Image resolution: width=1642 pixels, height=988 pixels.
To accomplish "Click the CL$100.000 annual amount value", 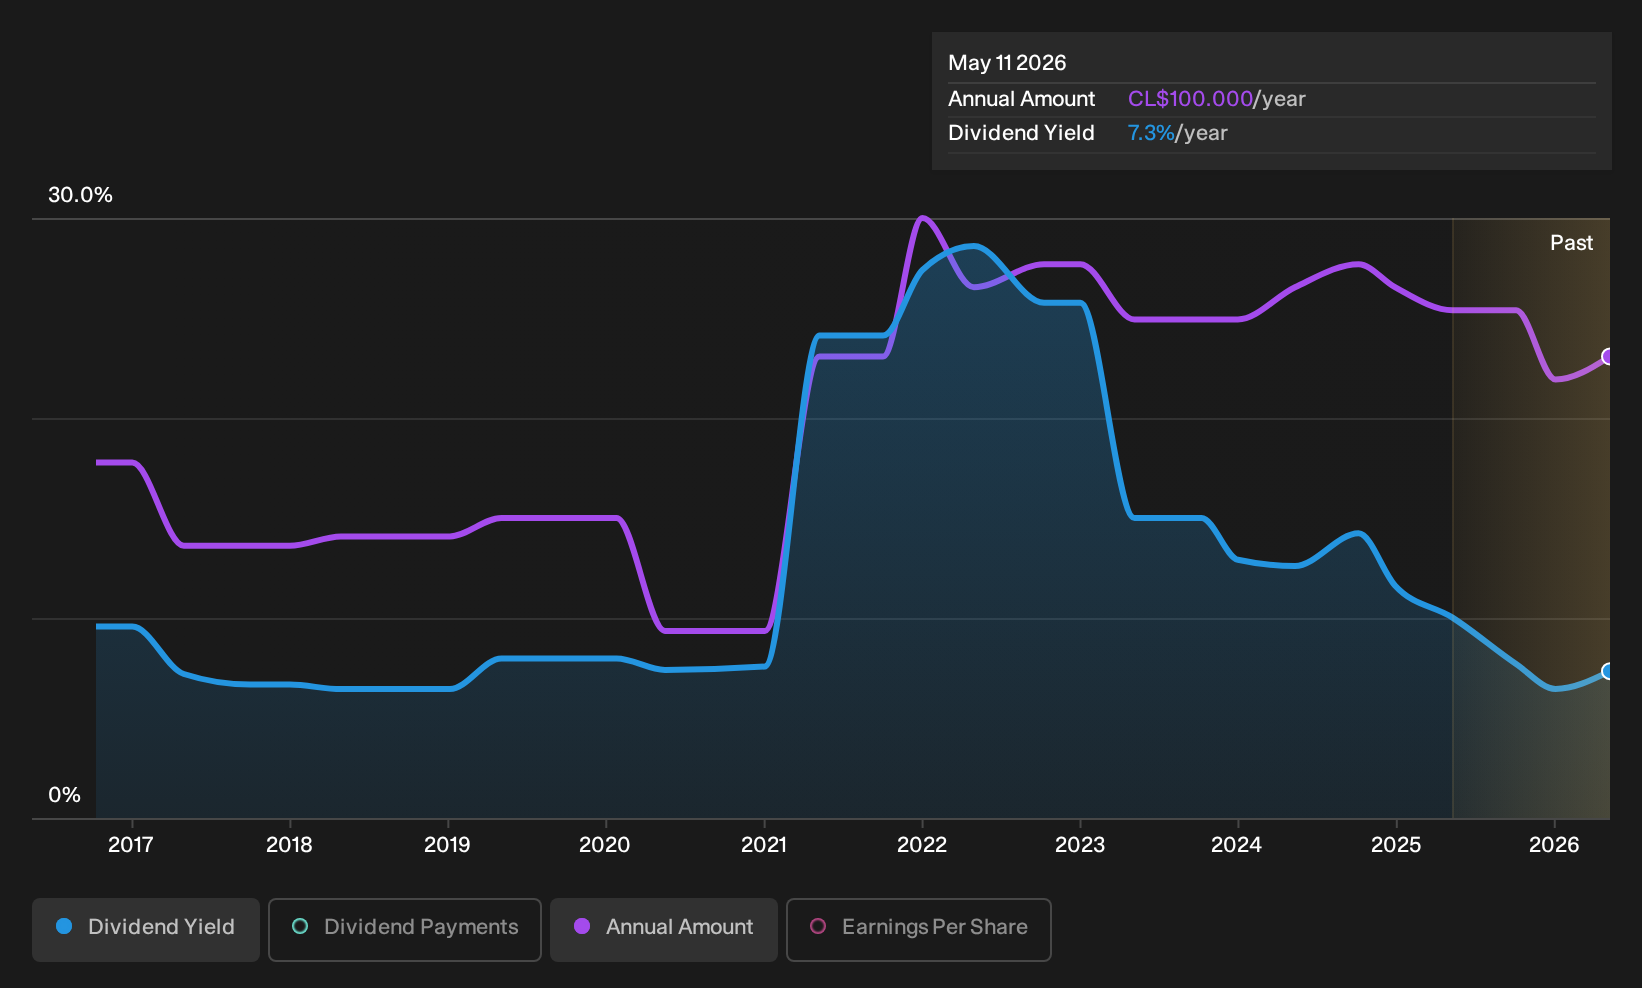I will [x=1190, y=99].
